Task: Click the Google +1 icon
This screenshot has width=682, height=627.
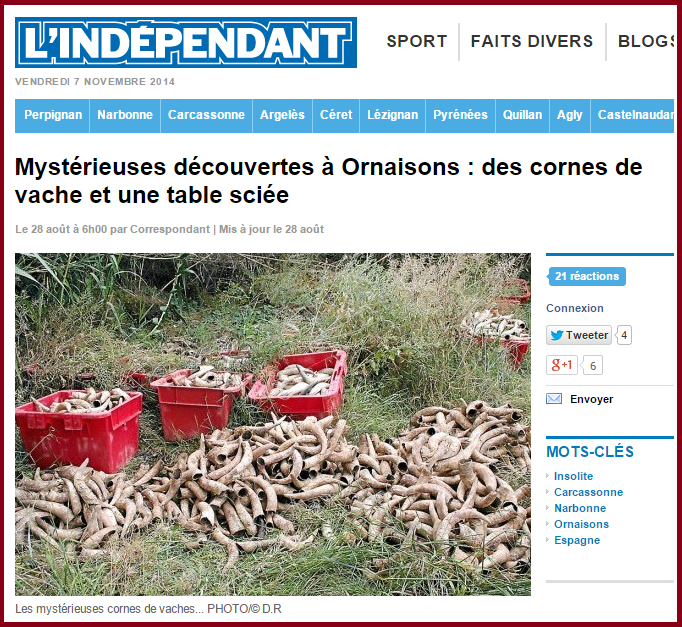Action: (x=562, y=365)
